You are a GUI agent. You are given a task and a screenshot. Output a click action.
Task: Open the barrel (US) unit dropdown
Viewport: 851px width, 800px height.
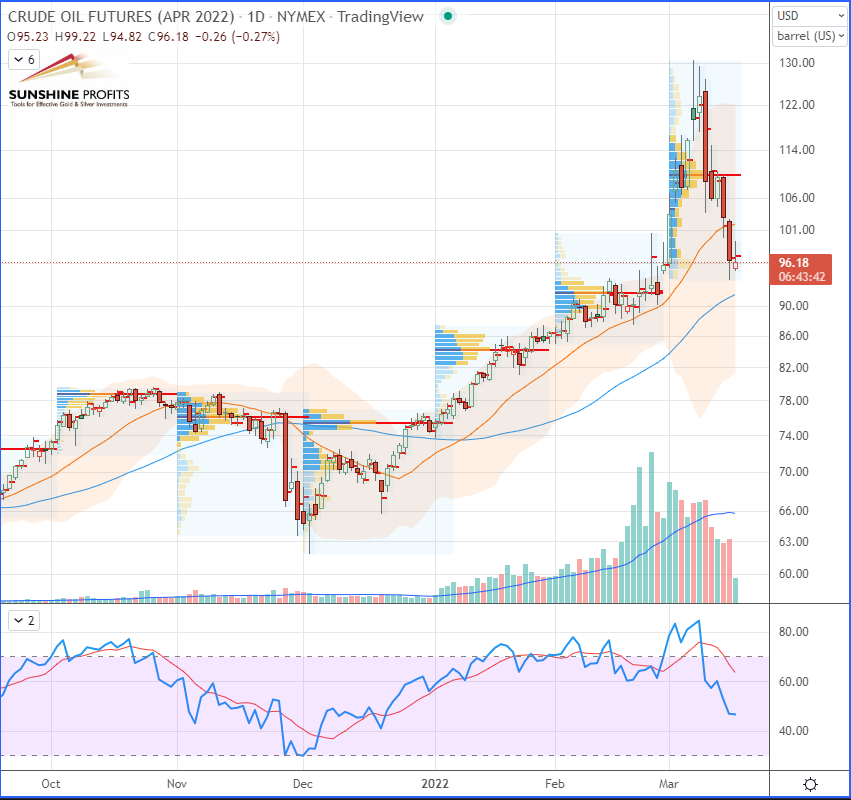(x=809, y=37)
